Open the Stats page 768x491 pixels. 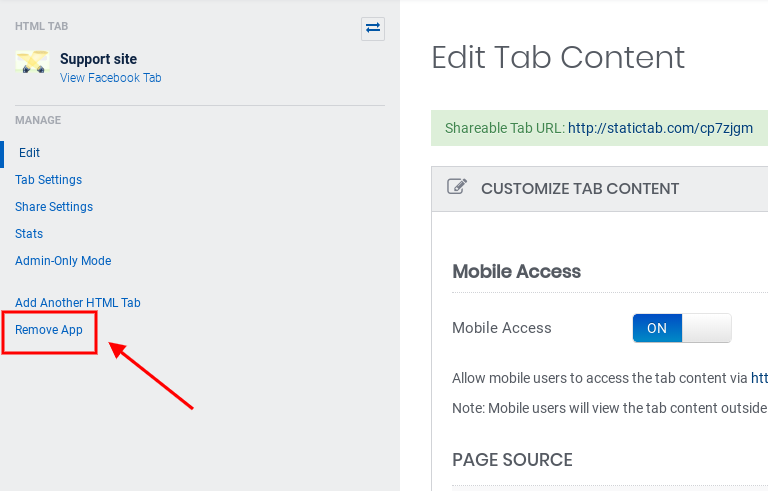pyautogui.click(x=29, y=234)
